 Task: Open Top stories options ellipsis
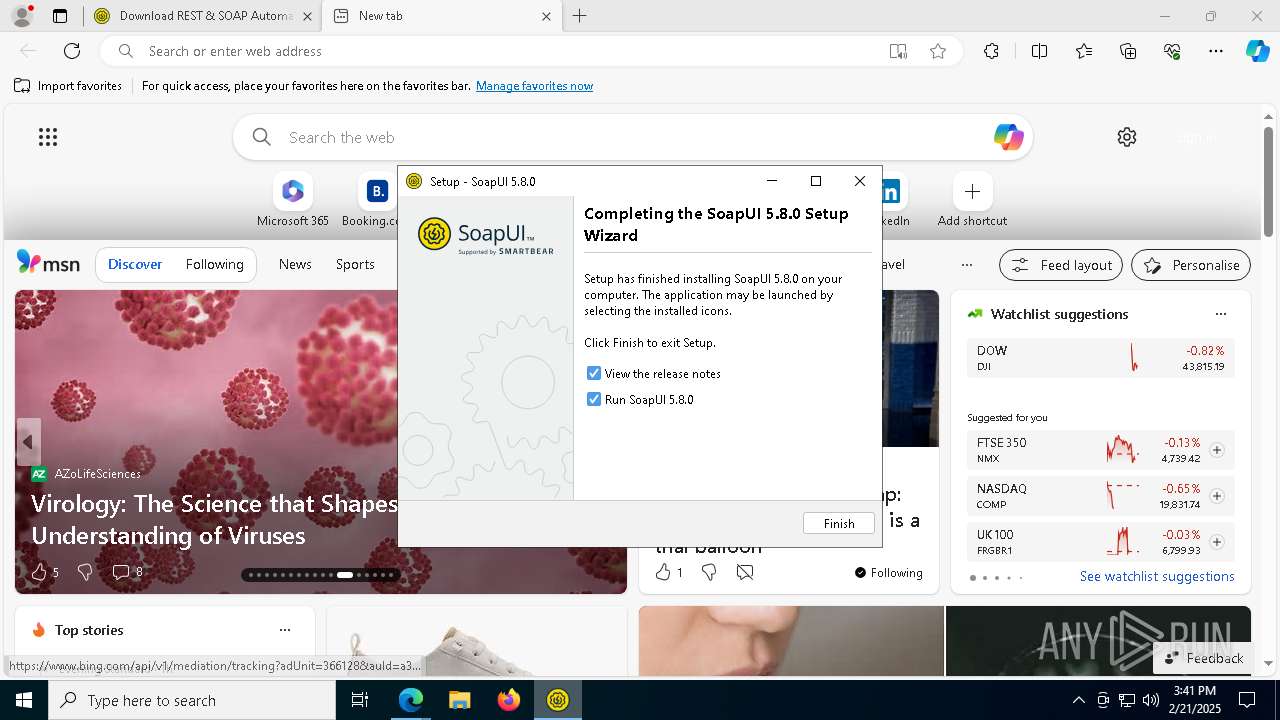tap(285, 630)
